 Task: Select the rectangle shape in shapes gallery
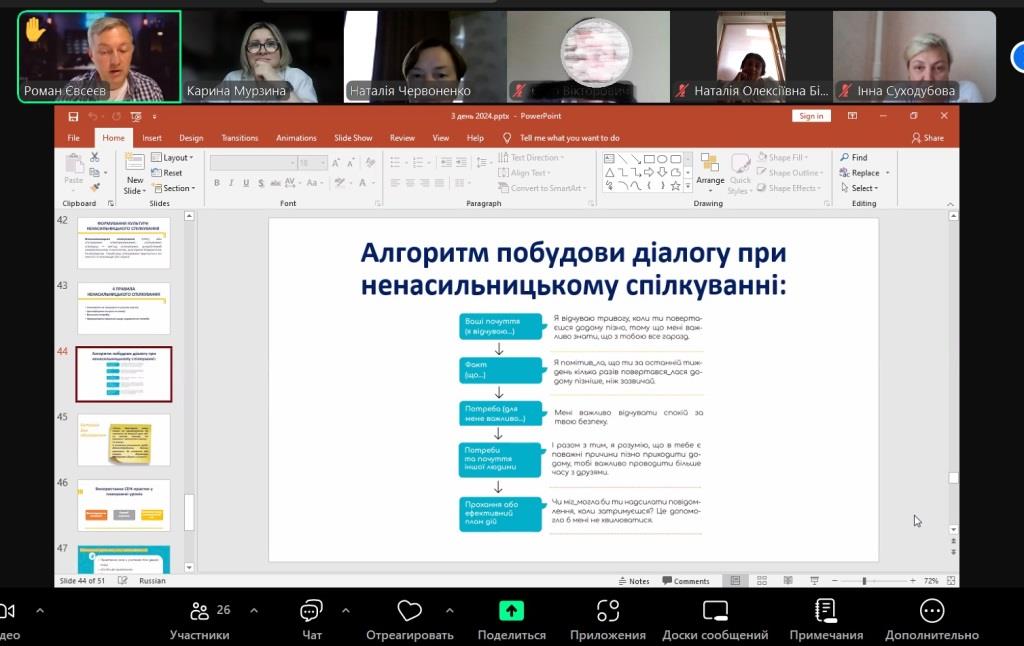649,159
